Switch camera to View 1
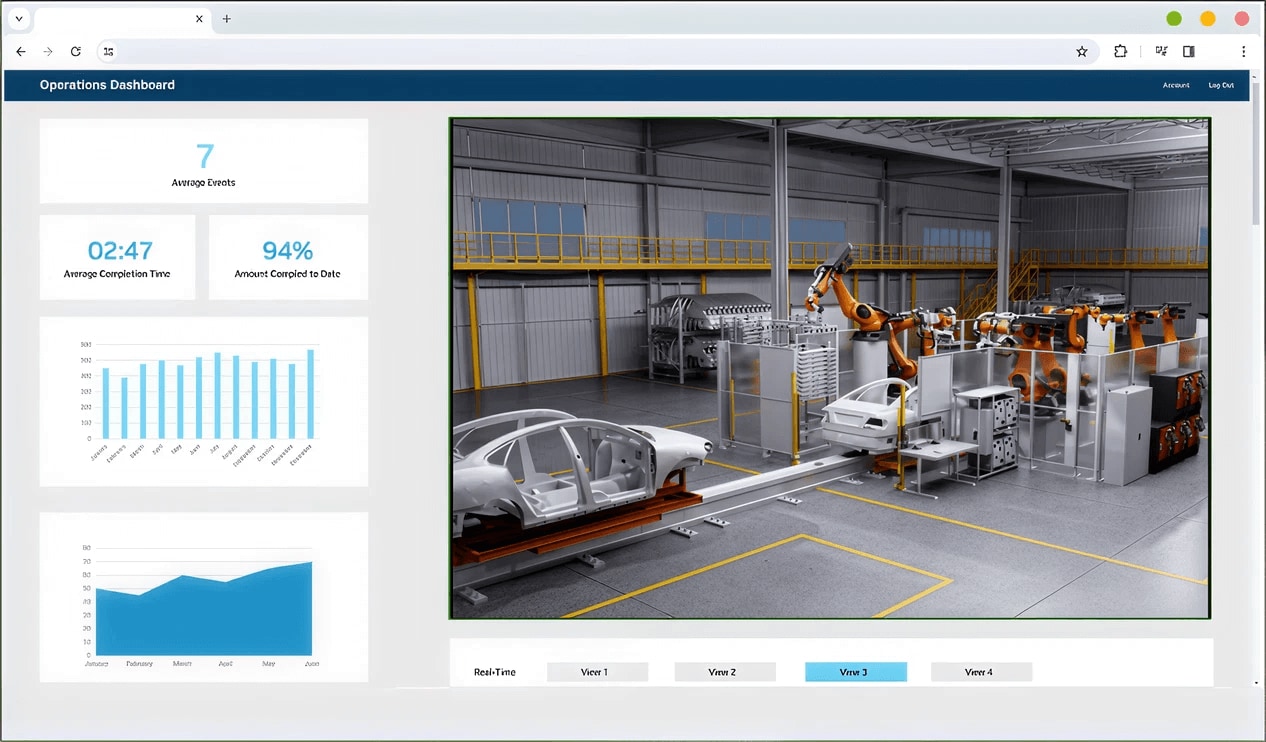Image resolution: width=1266 pixels, height=742 pixels. click(x=597, y=672)
